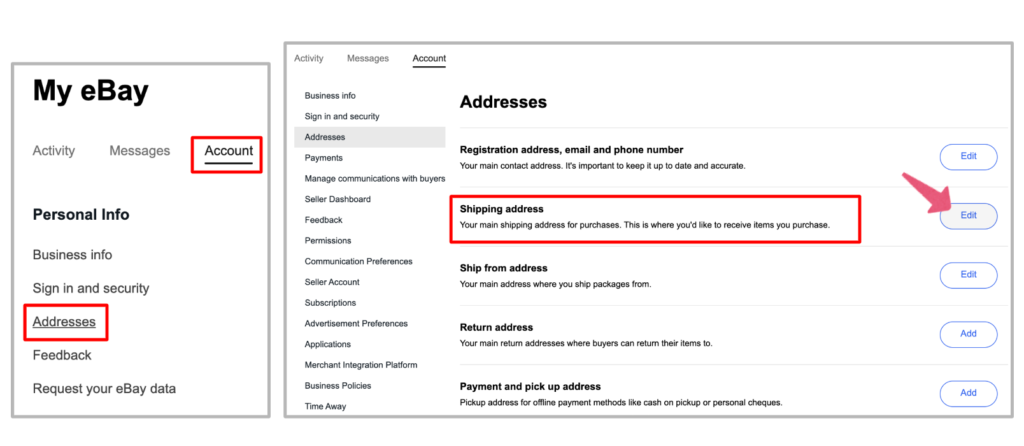Add a Return address
Image resolution: width=1024 pixels, height=446 pixels.
point(968,334)
